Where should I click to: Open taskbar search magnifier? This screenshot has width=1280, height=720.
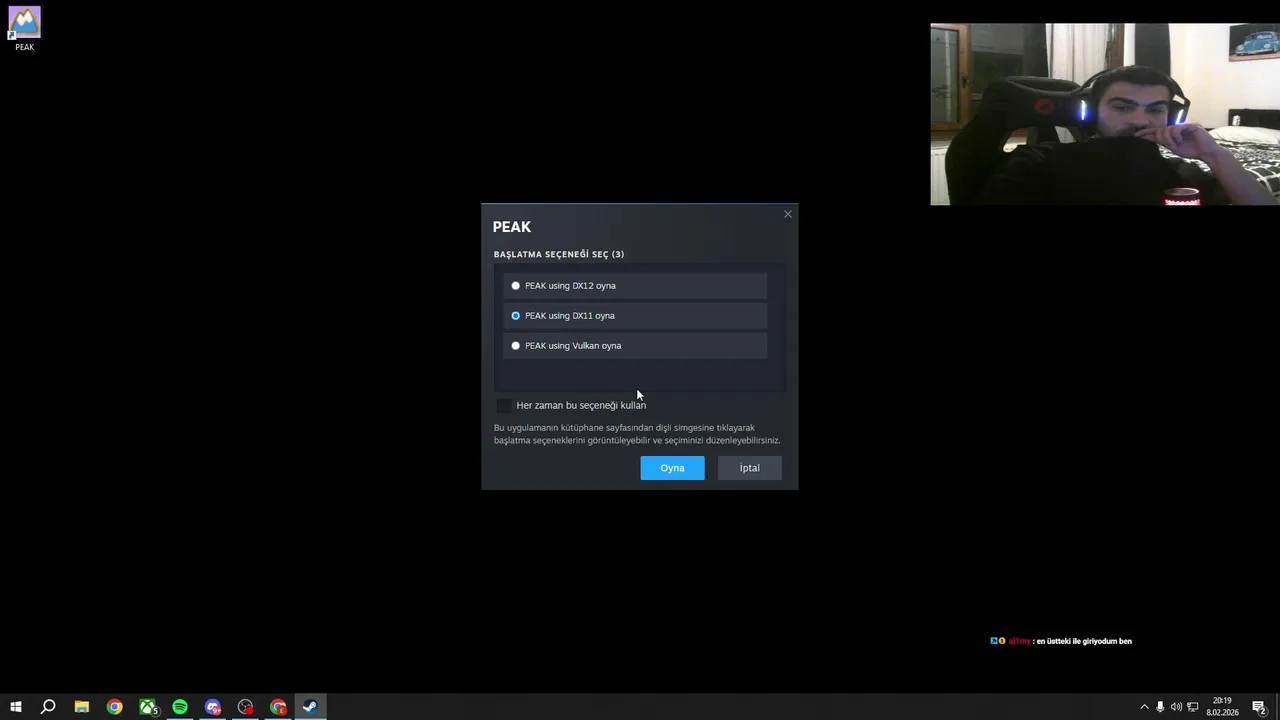[48, 707]
